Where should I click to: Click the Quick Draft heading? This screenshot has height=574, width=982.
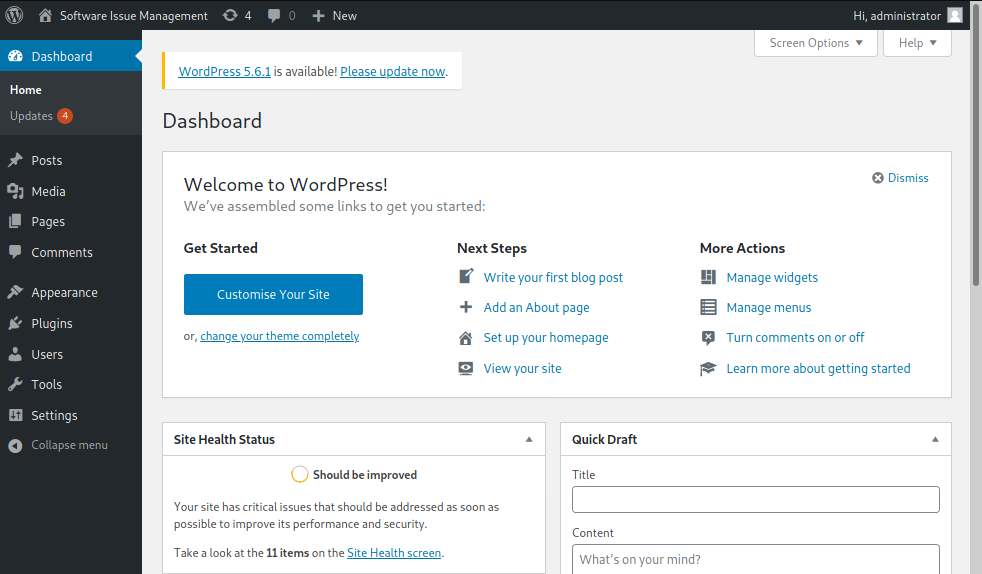click(x=604, y=439)
